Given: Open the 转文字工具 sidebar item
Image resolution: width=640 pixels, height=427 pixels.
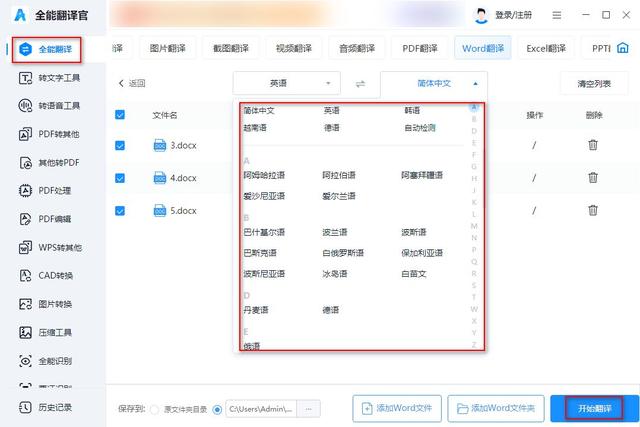Looking at the screenshot, I should (49, 78).
